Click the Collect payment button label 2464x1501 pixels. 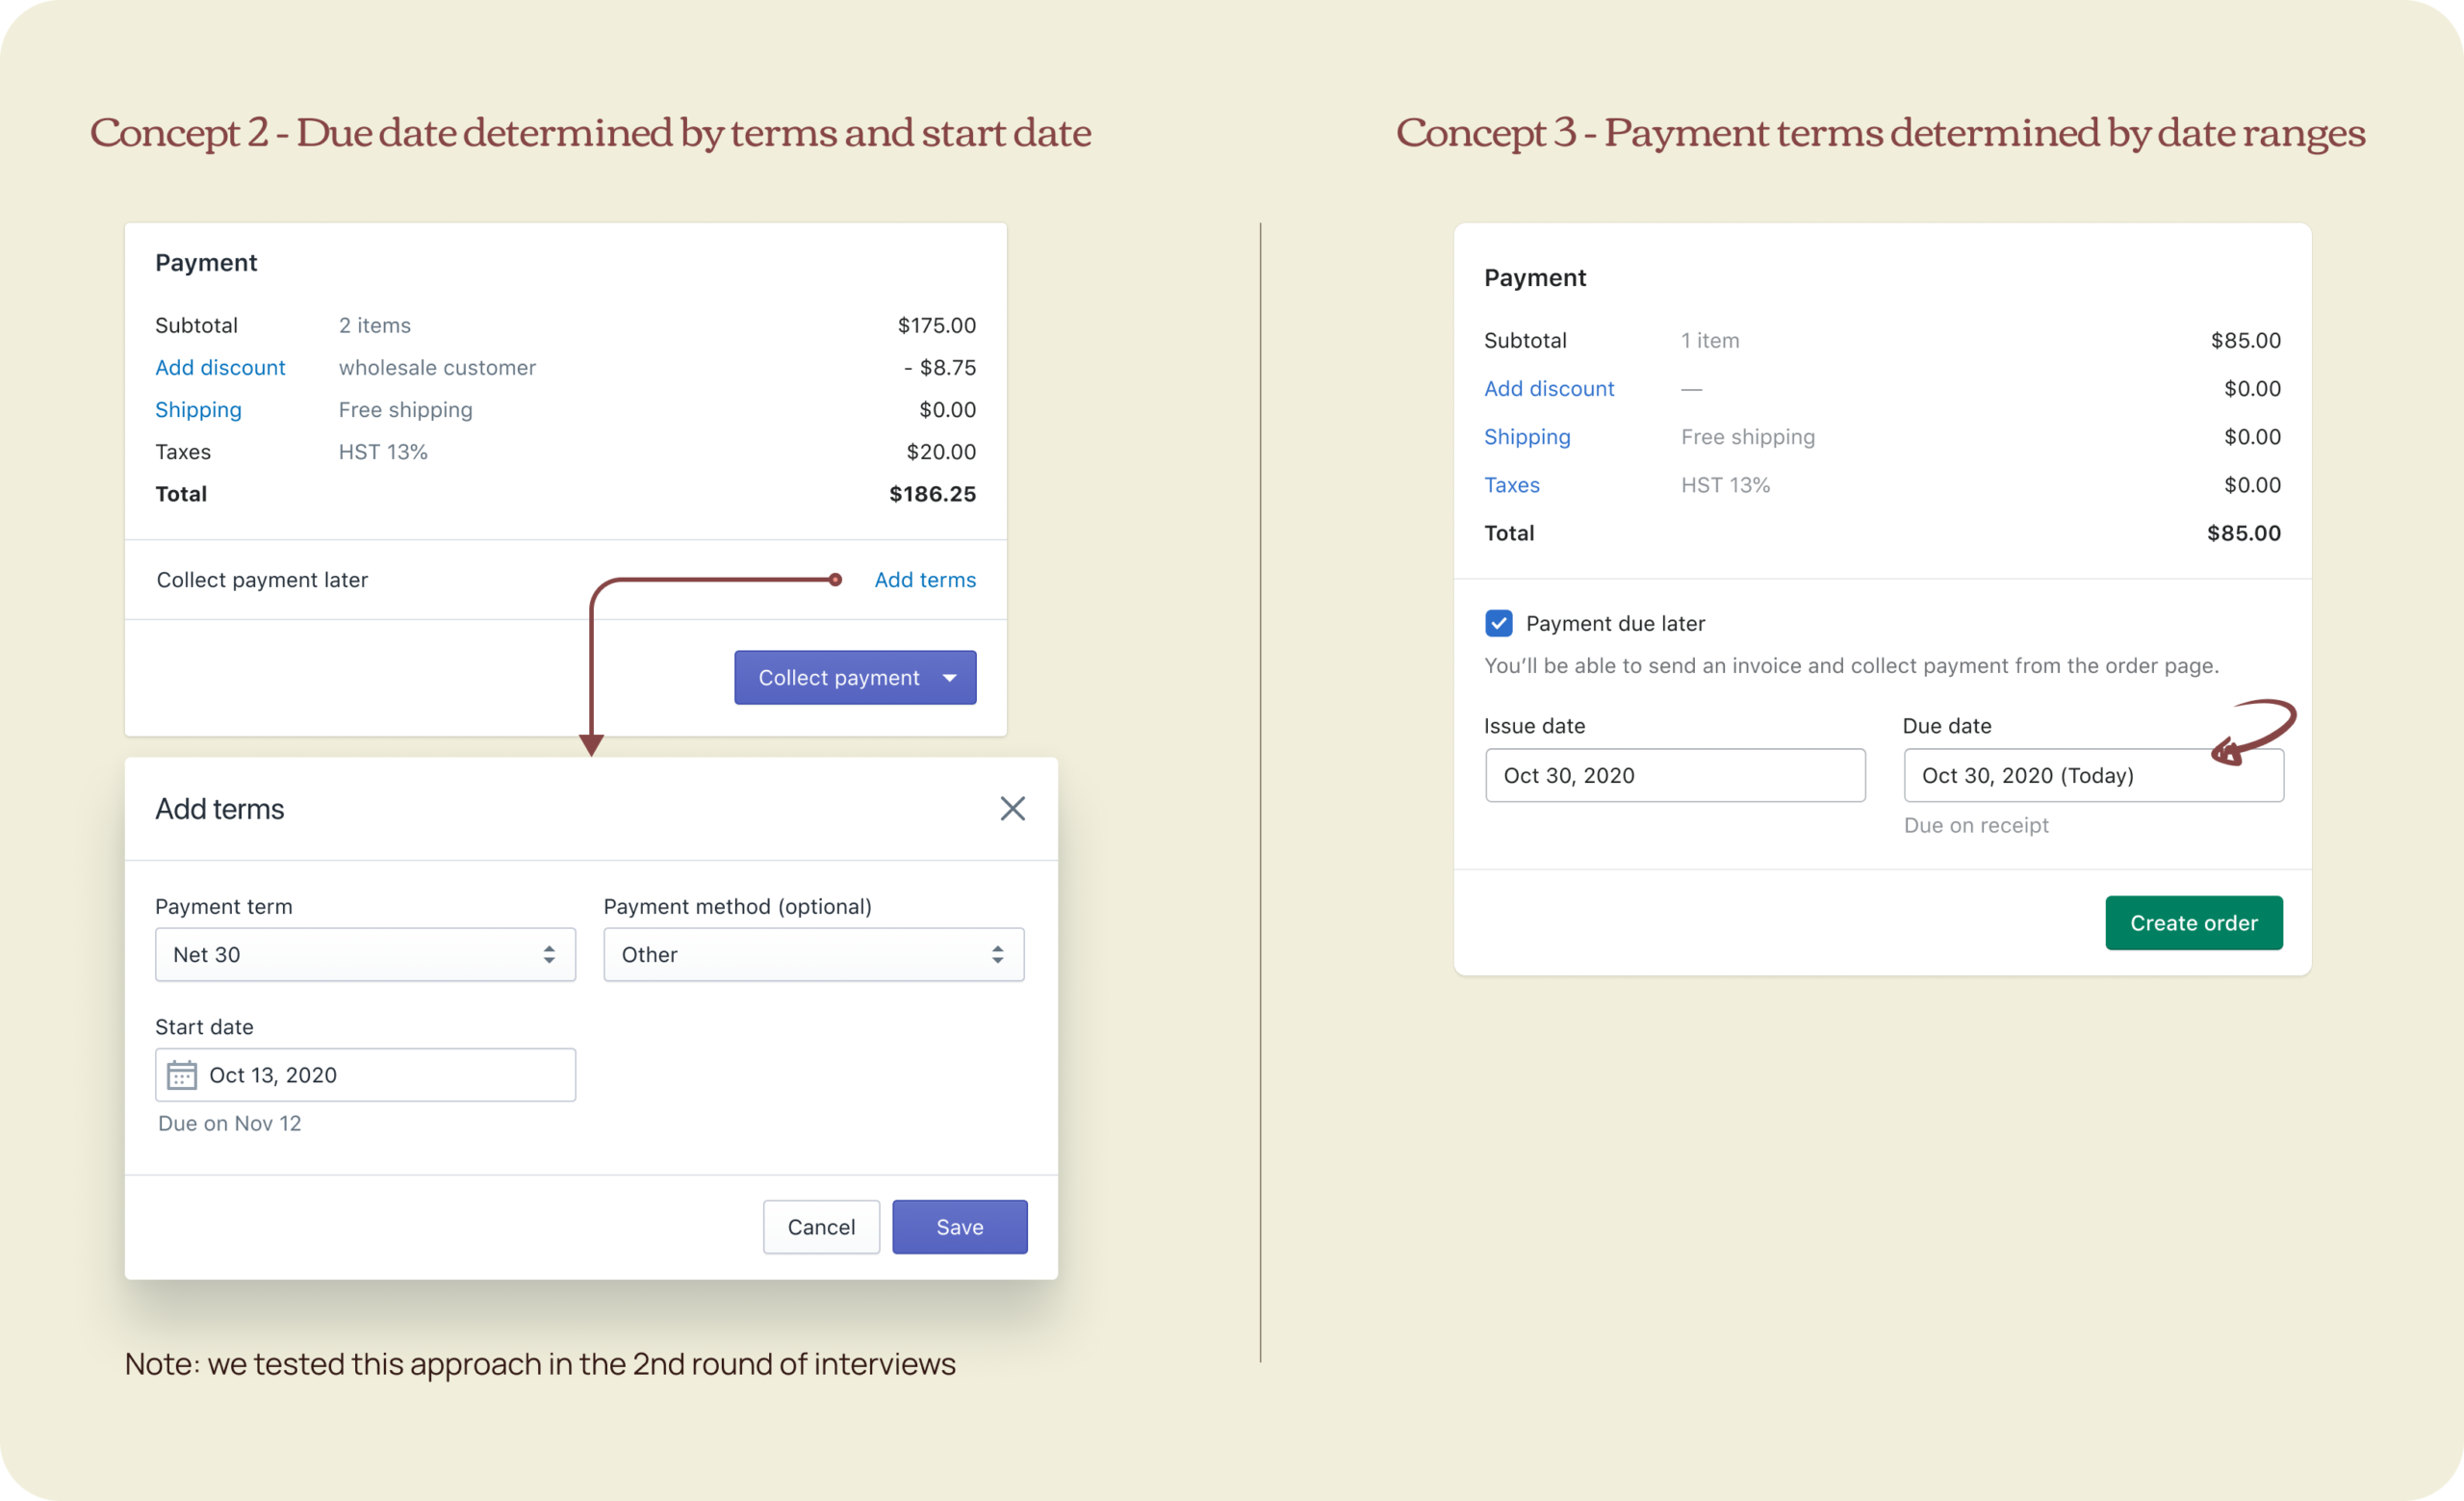pyautogui.click(x=838, y=678)
